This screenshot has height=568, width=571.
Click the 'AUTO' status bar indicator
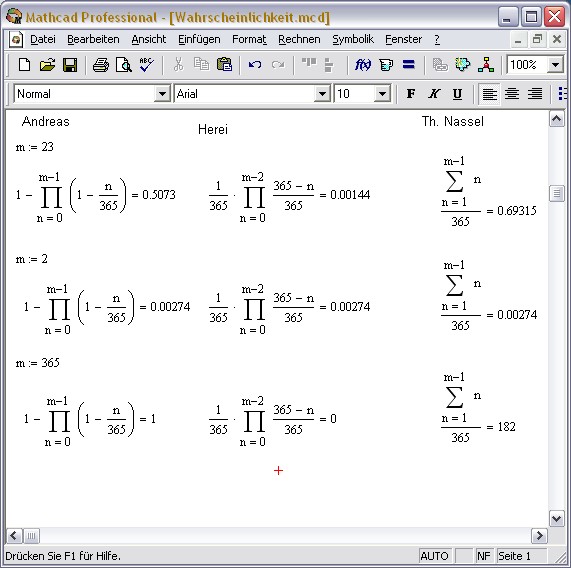pos(434,556)
